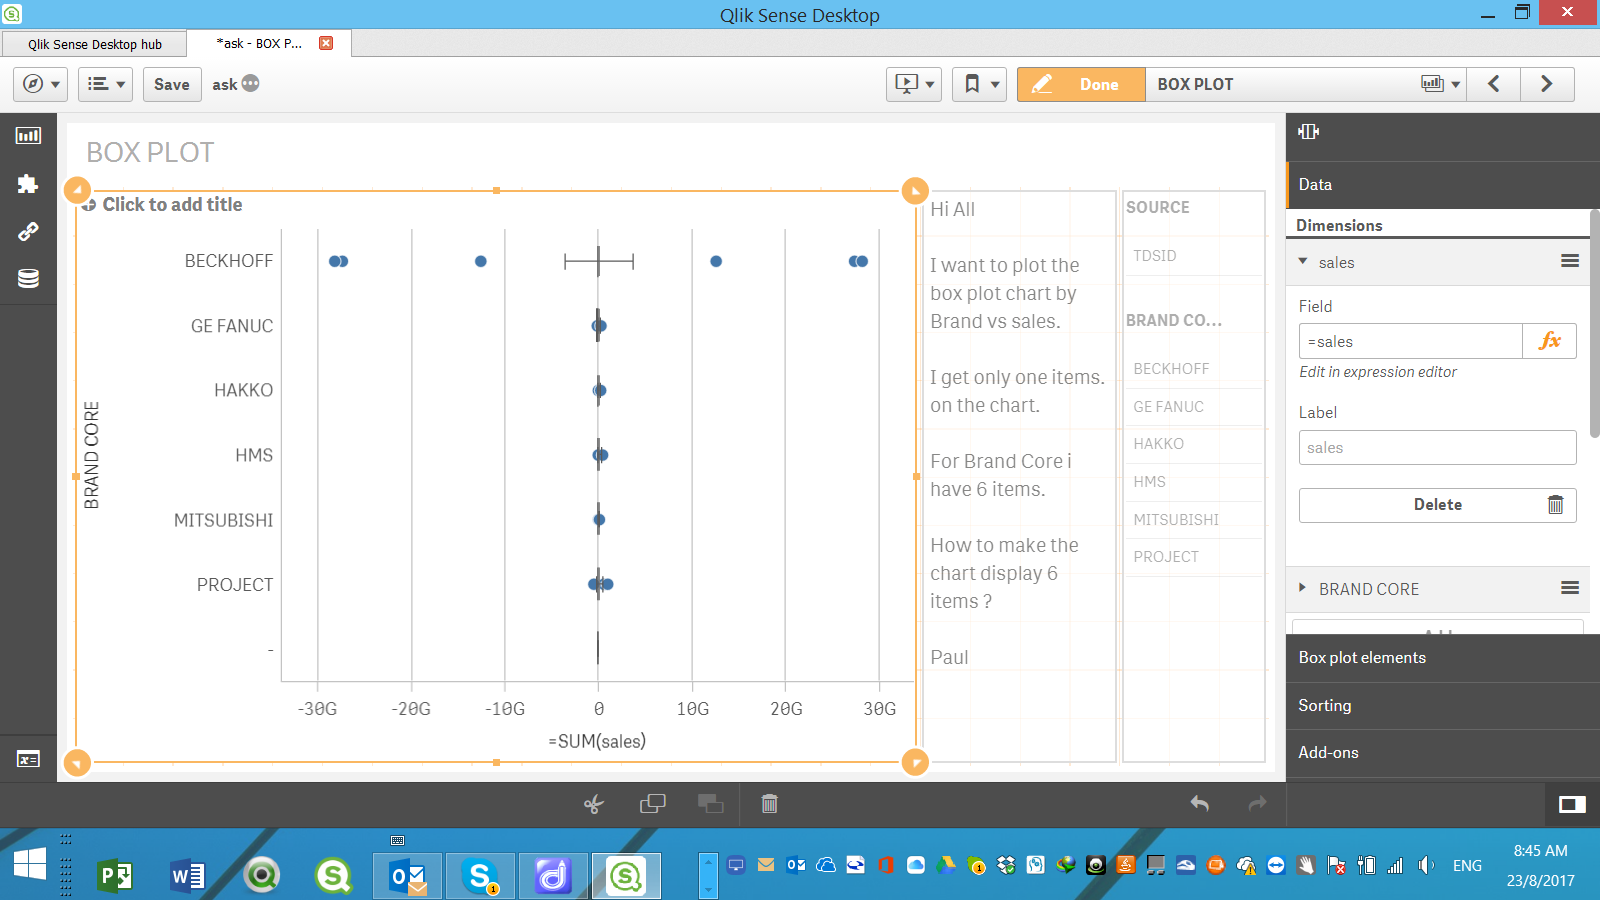
Task: Open the Sorting section in the properties panel
Action: tap(1325, 705)
